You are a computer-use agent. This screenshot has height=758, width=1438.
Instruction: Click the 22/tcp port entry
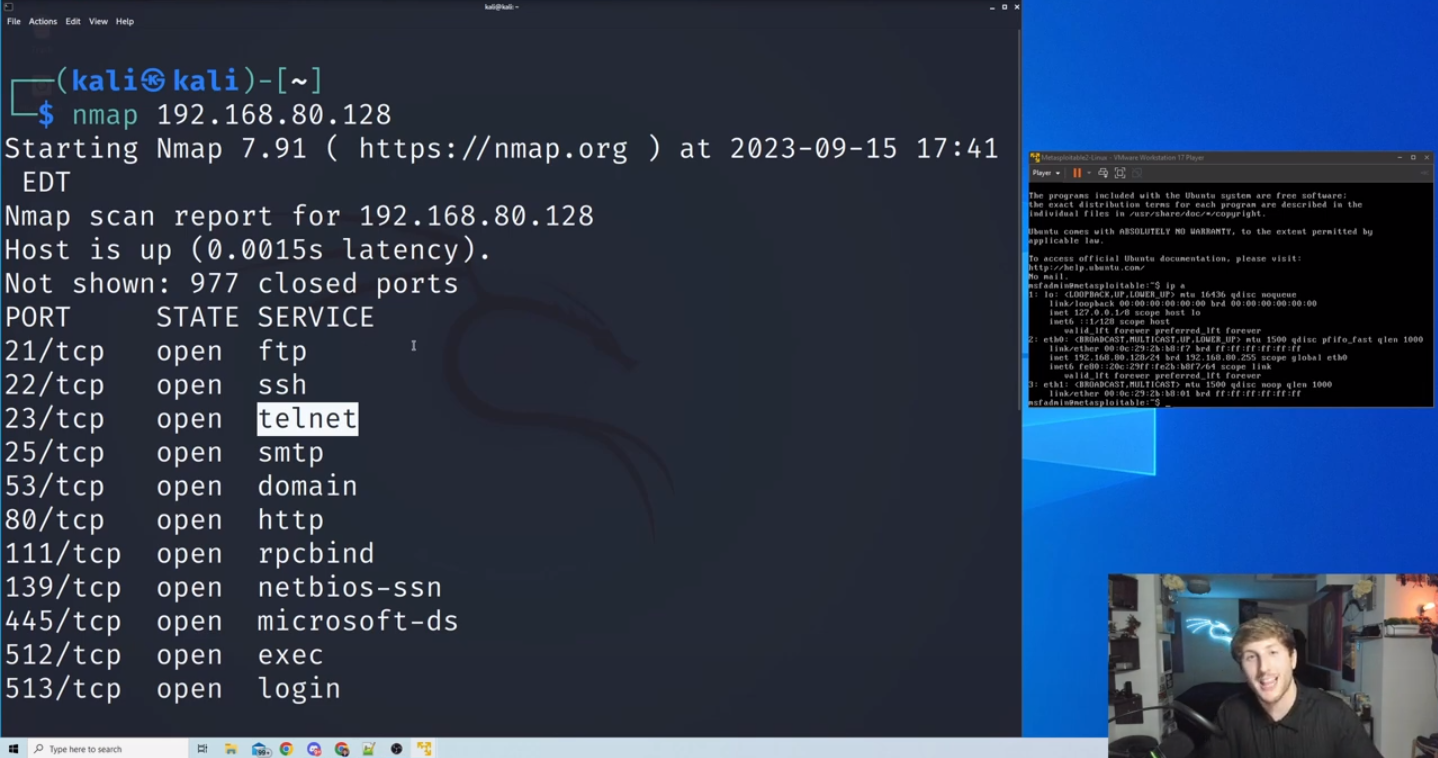[x=55, y=385]
